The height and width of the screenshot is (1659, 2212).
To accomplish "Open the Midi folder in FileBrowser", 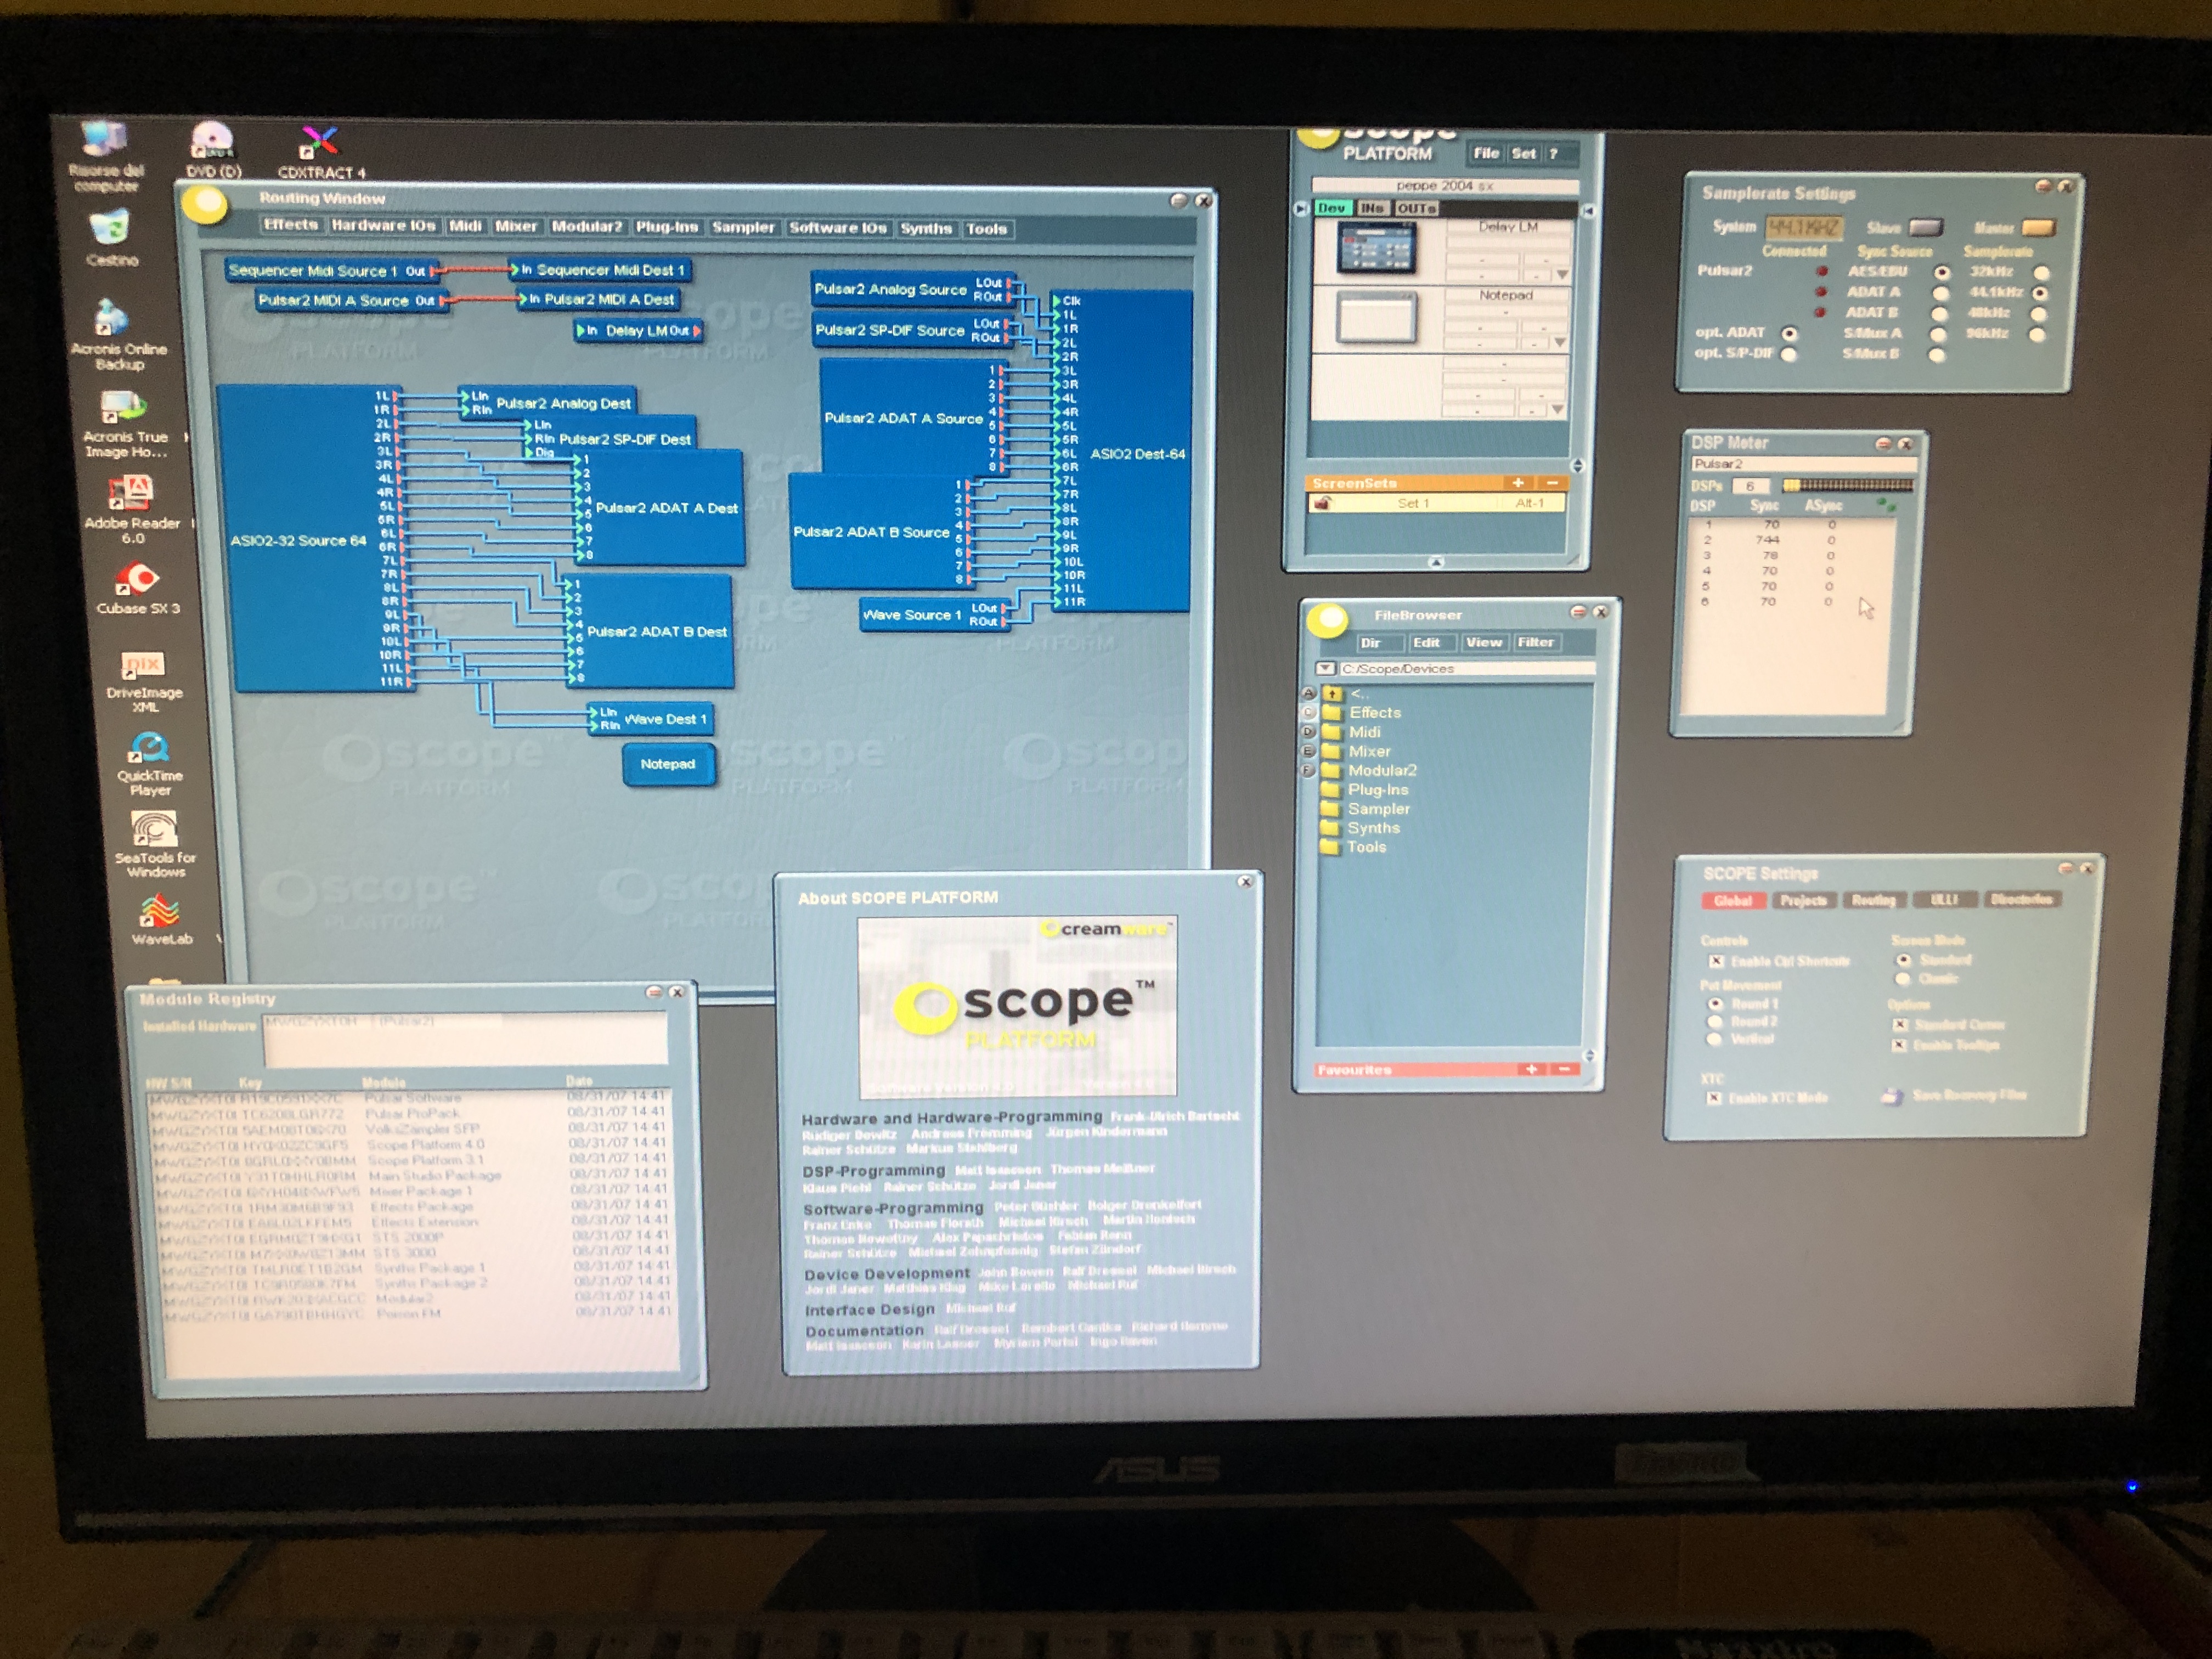I will (1351, 732).
